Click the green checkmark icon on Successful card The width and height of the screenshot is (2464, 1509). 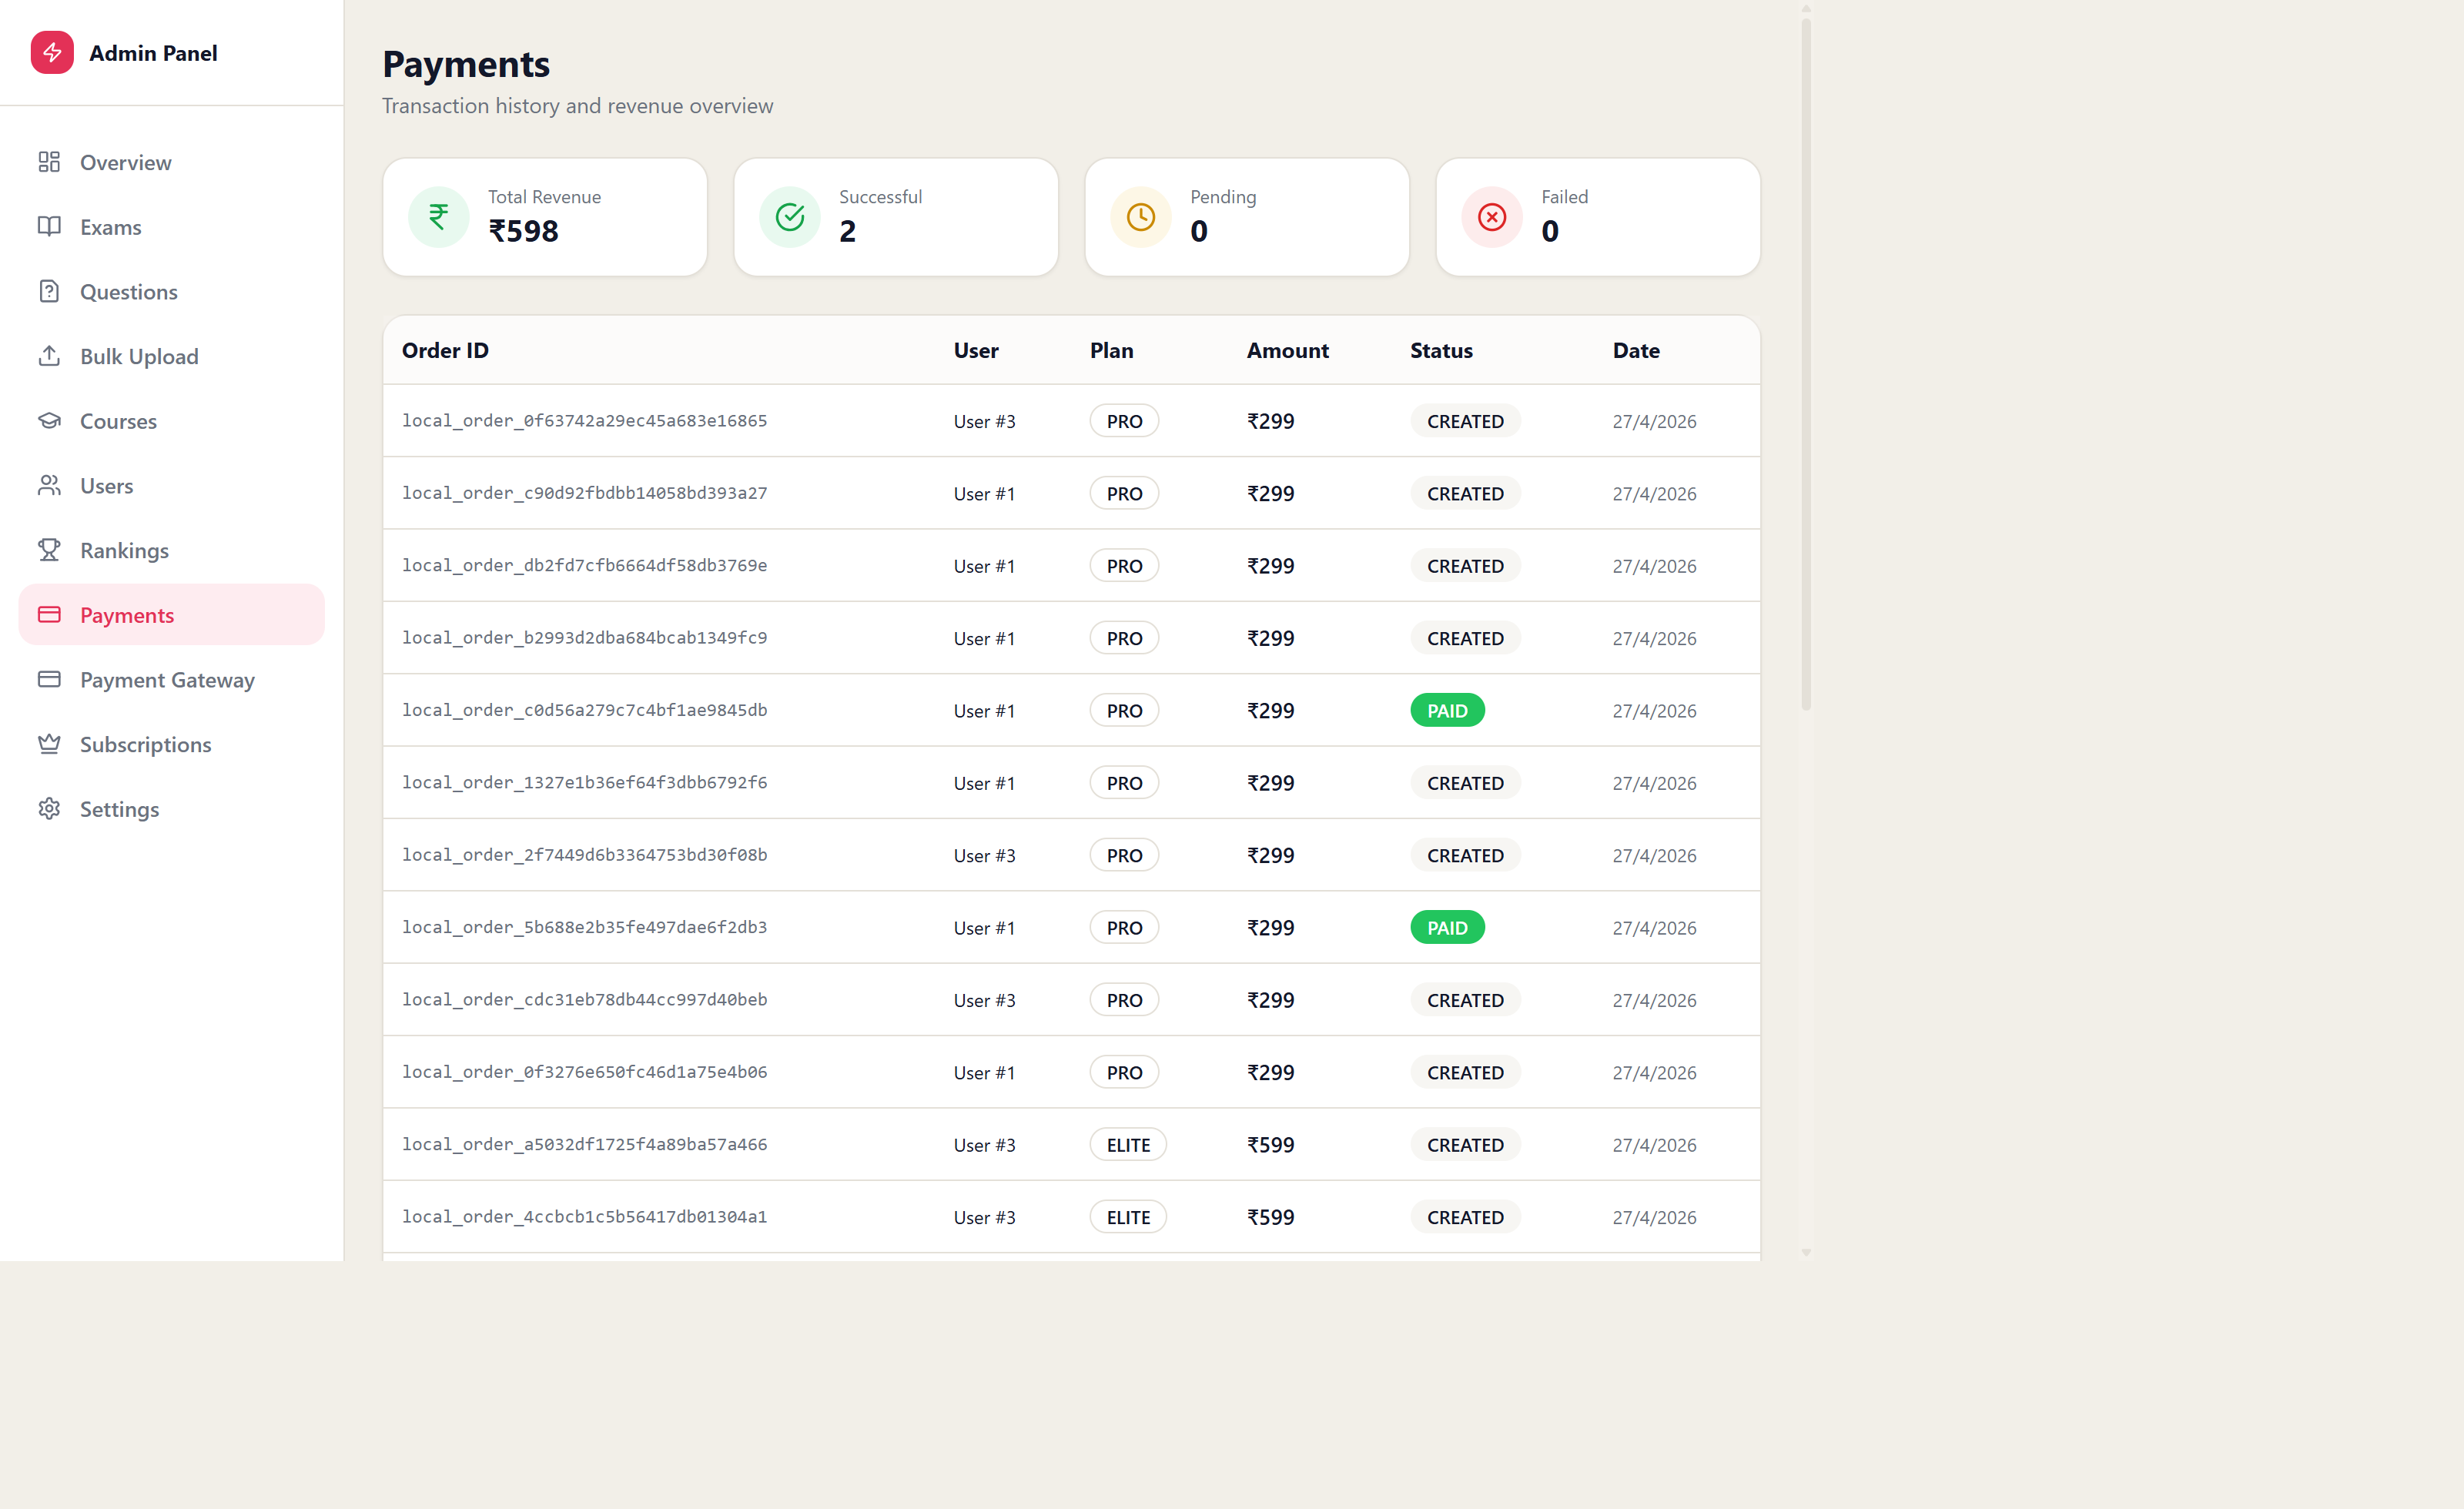[x=790, y=217]
